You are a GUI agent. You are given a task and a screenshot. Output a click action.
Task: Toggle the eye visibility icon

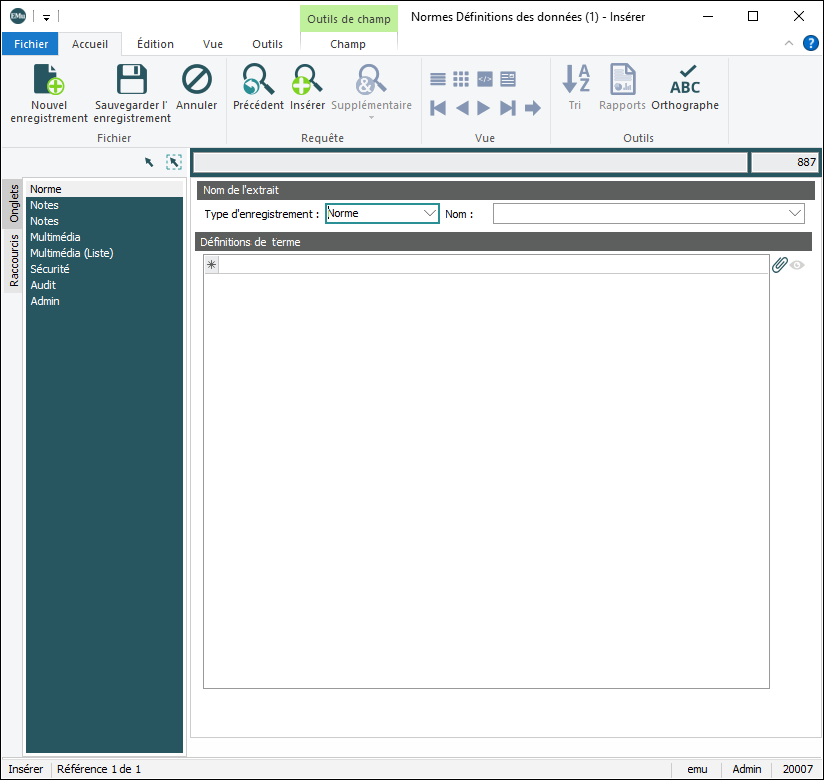797,265
